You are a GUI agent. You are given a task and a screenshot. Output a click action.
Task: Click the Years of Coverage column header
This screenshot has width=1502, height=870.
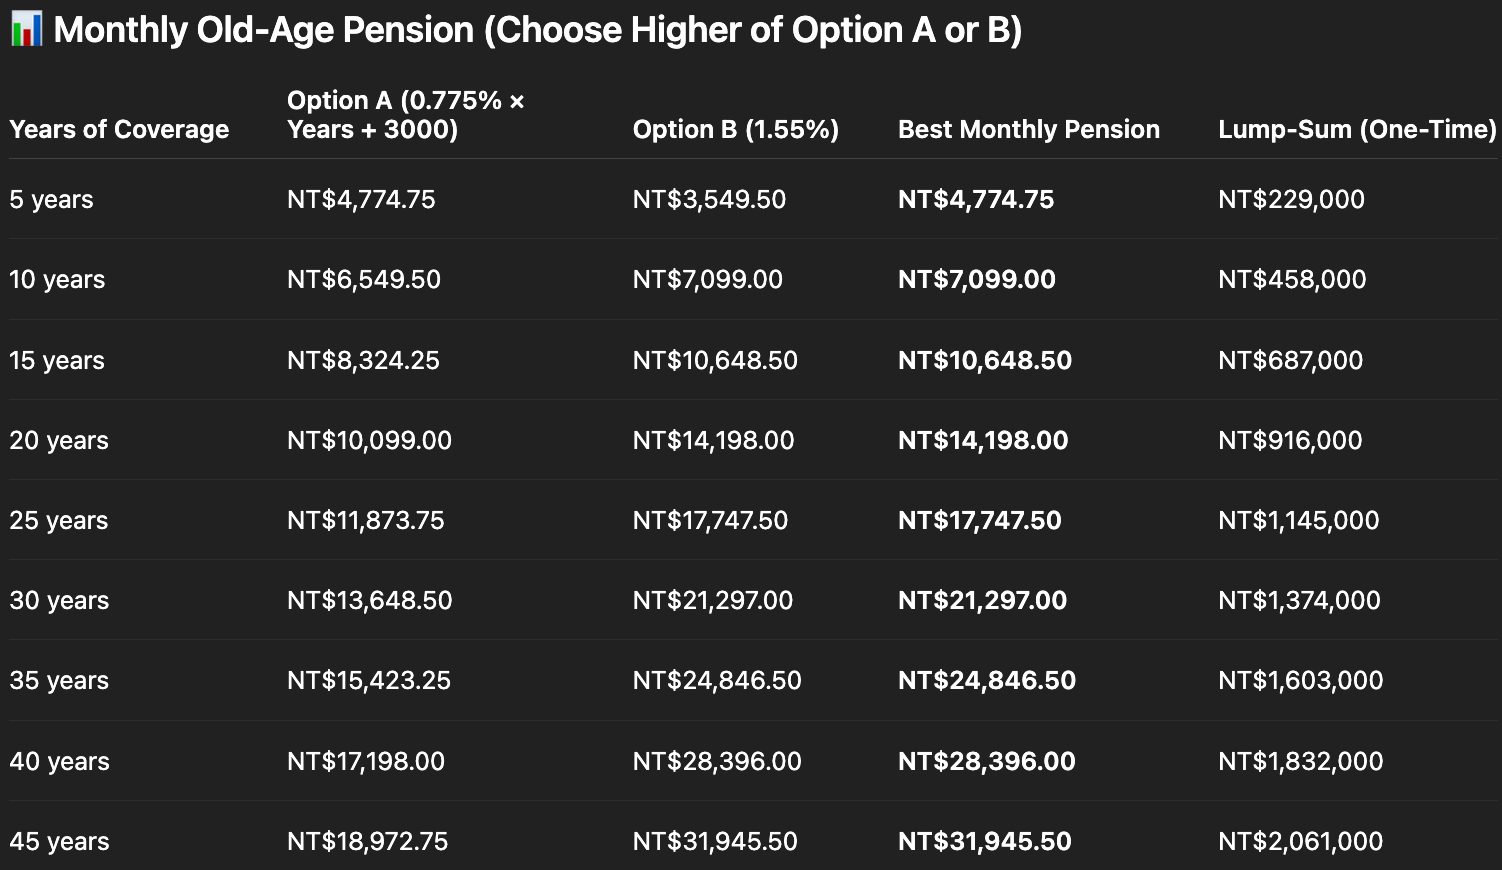click(x=119, y=129)
